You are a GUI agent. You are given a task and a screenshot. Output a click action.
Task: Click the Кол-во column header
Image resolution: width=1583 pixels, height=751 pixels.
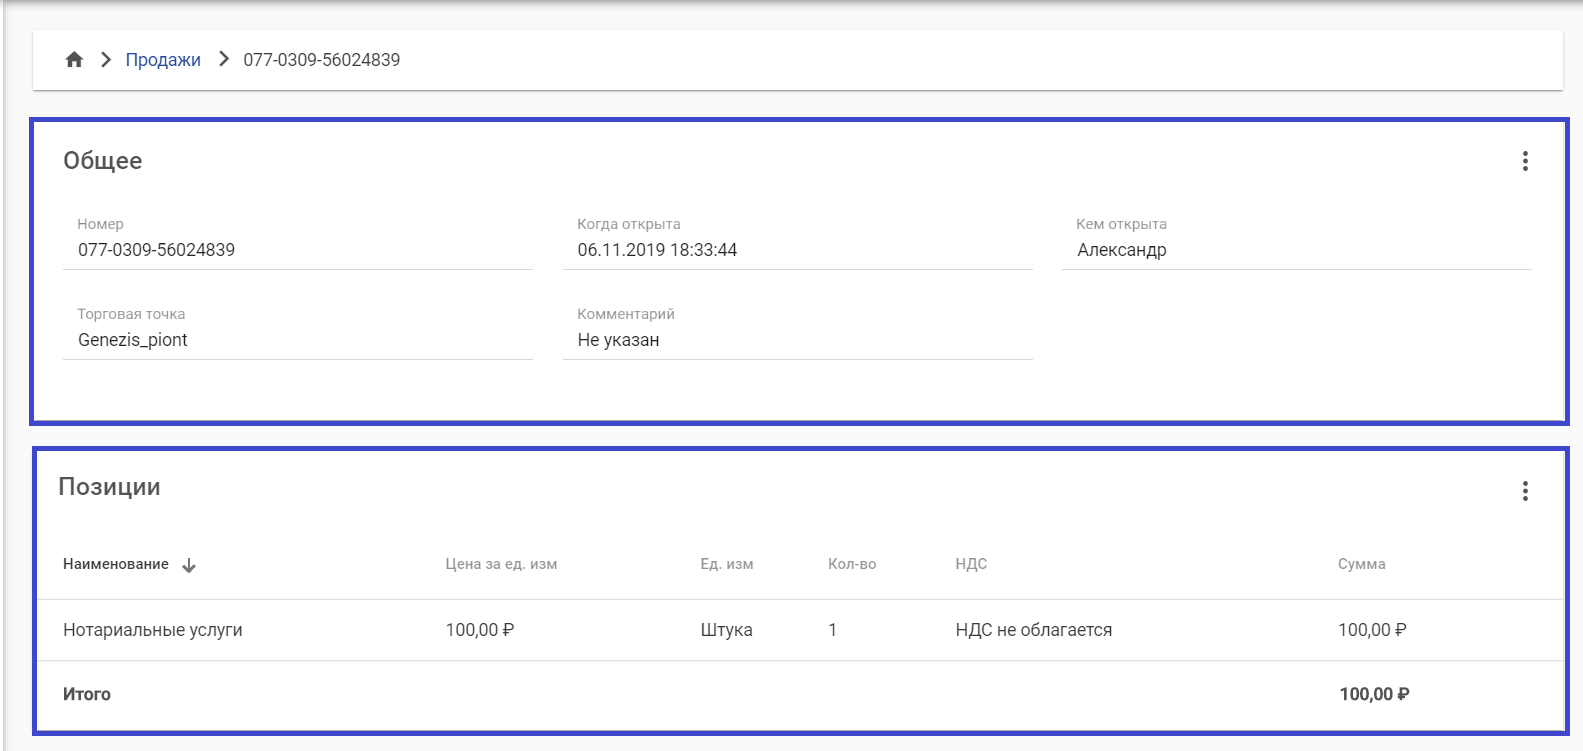[851, 564]
